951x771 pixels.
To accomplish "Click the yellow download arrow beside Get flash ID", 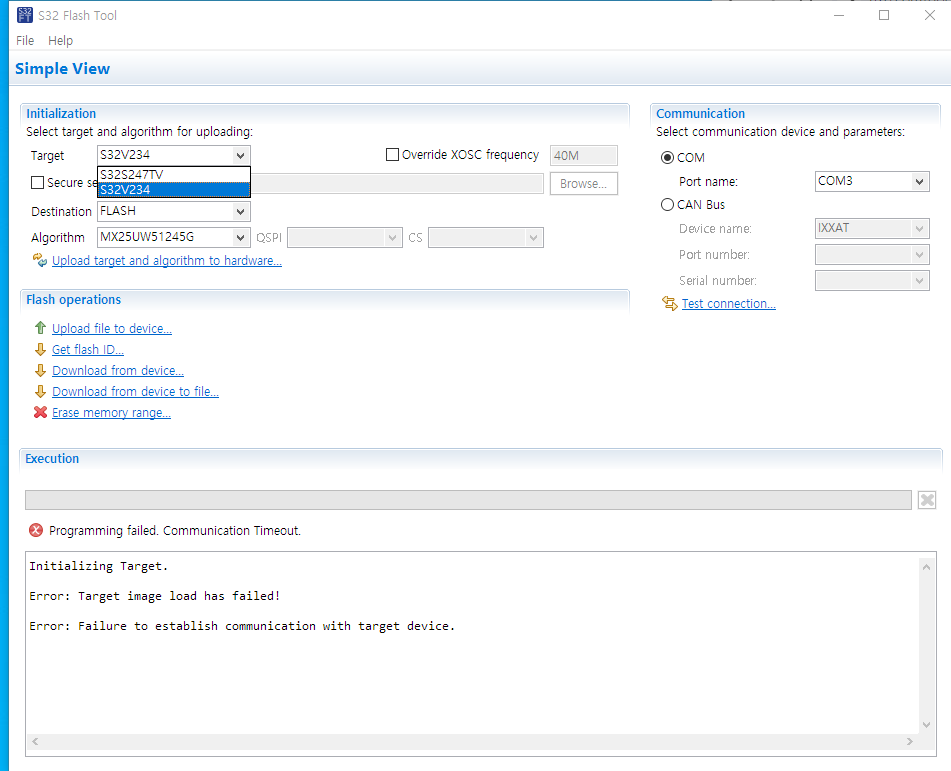I will pyautogui.click(x=40, y=349).
